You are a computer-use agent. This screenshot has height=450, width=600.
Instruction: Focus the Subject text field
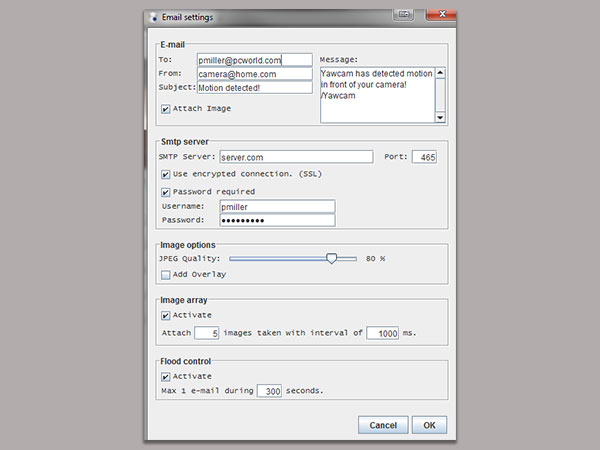254,87
